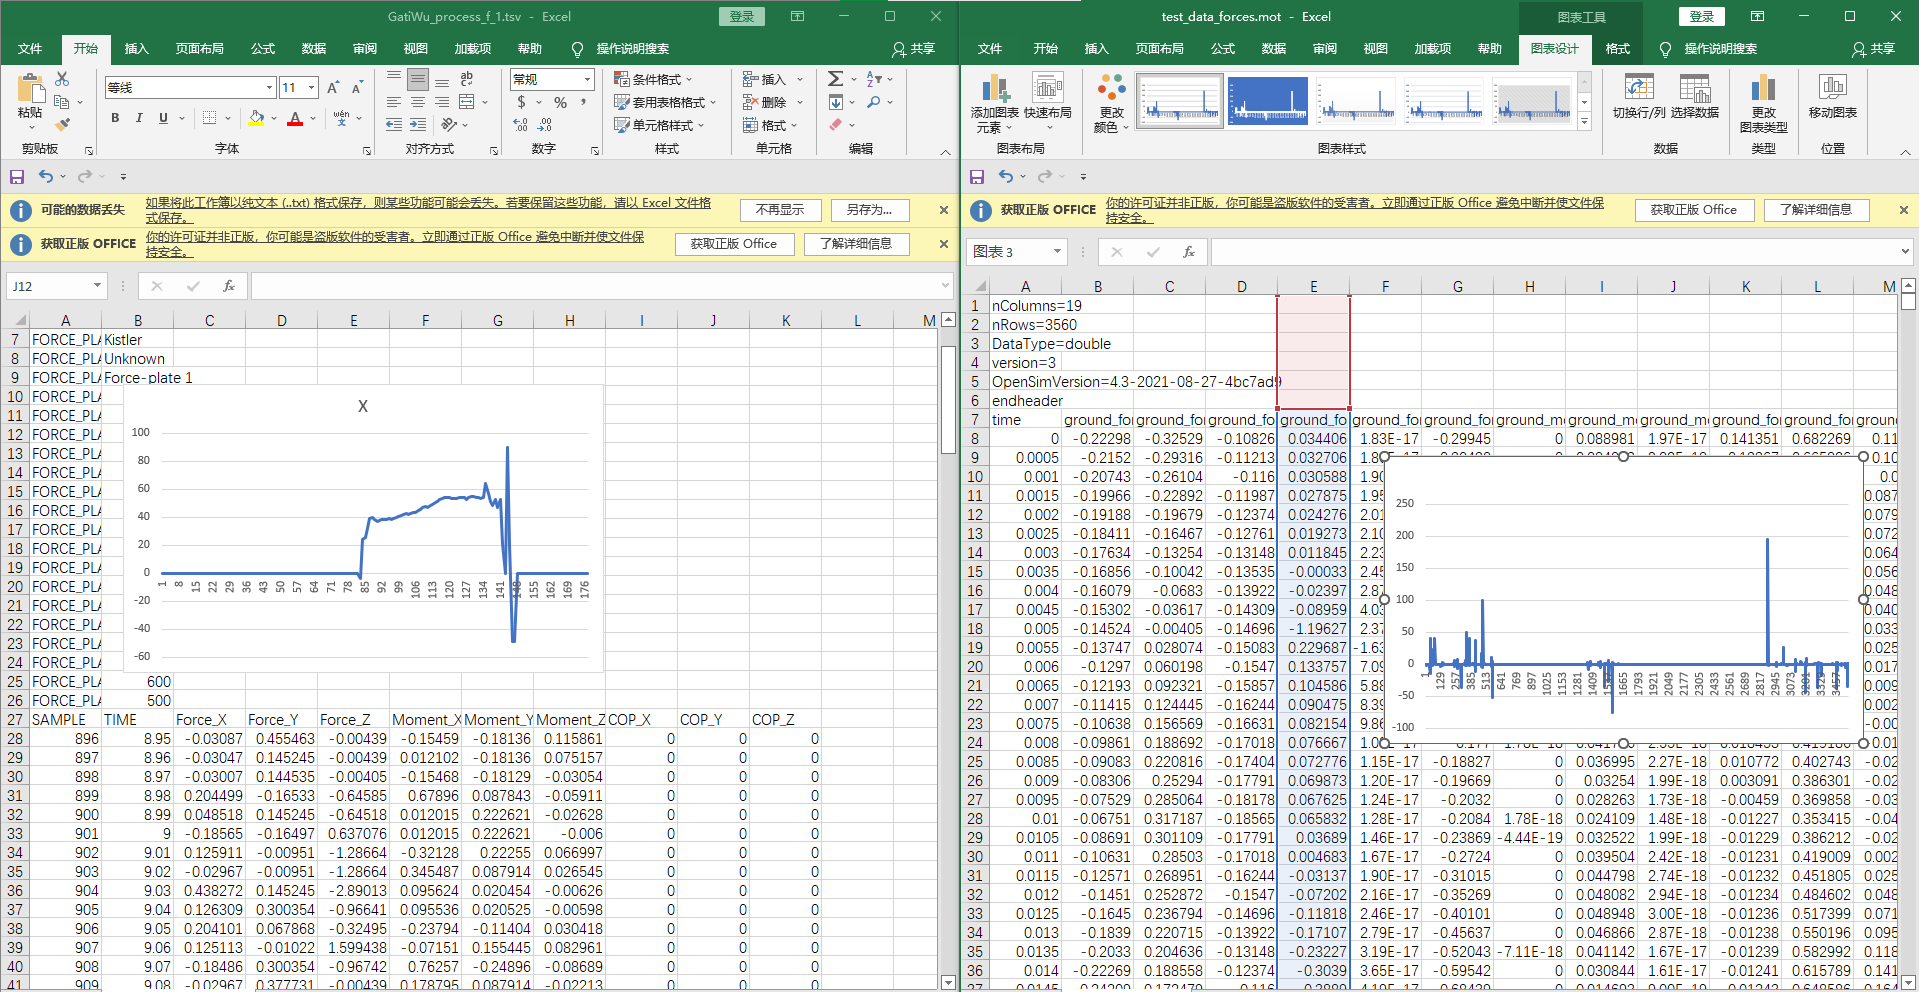Toggle Middle Align for cells

tap(418, 79)
